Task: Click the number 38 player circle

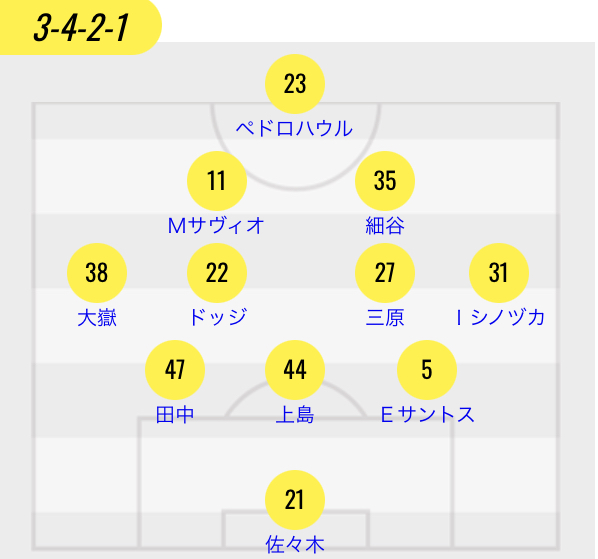Action: point(97,273)
